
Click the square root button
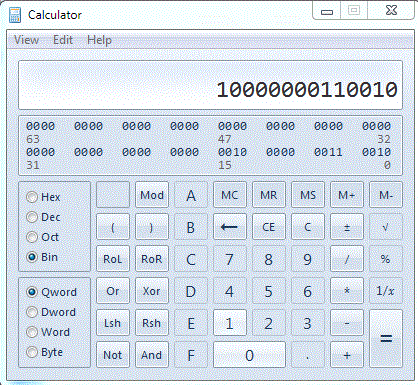(386, 227)
